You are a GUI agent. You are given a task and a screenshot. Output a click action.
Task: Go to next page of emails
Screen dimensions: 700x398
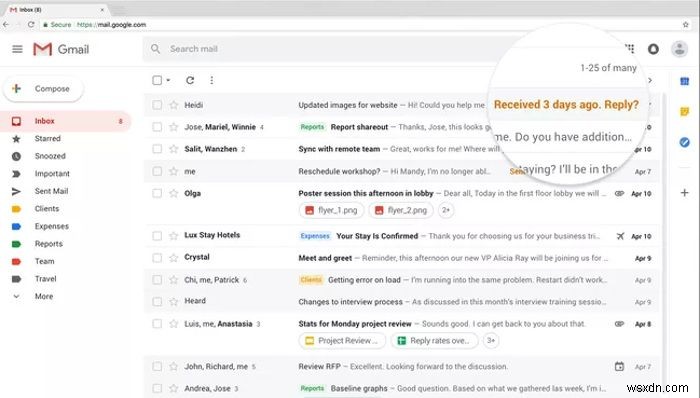coord(650,80)
